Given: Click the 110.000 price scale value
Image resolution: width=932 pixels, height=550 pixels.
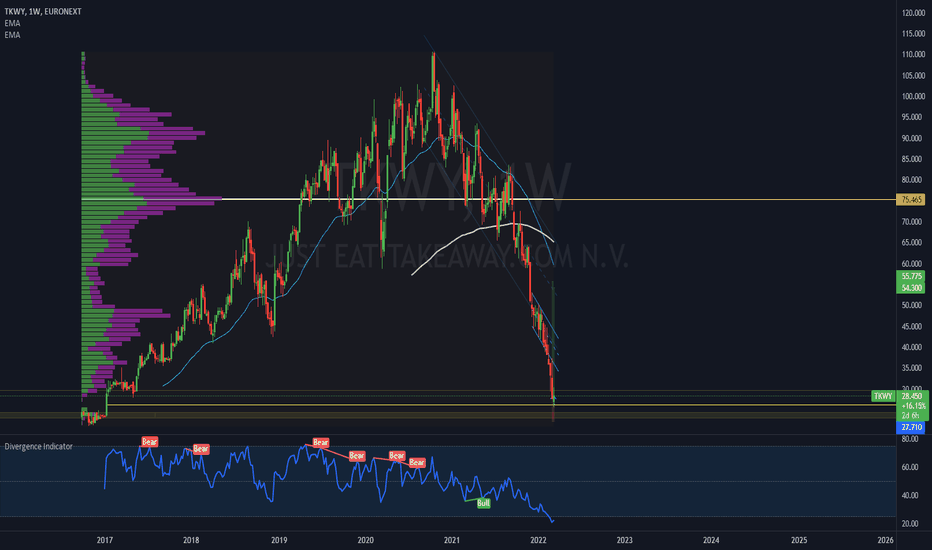Looking at the screenshot, I should 913,54.
